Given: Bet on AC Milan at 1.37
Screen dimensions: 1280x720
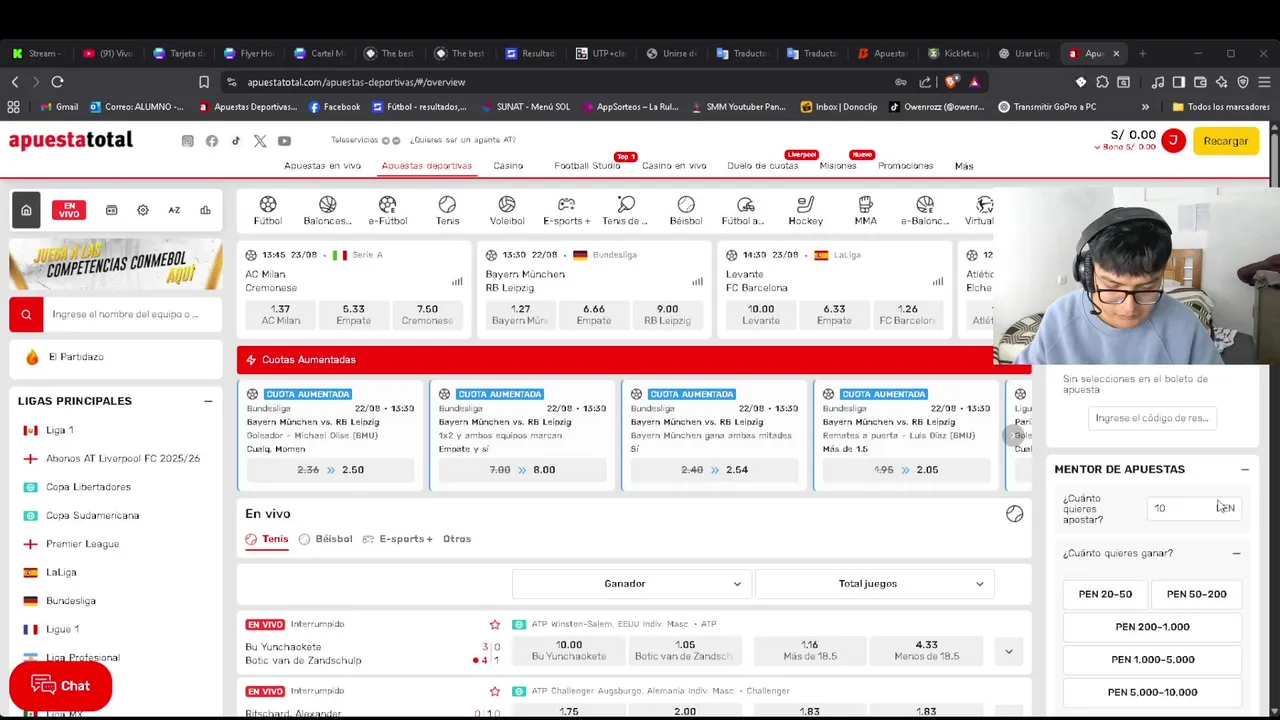Looking at the screenshot, I should (x=280, y=315).
